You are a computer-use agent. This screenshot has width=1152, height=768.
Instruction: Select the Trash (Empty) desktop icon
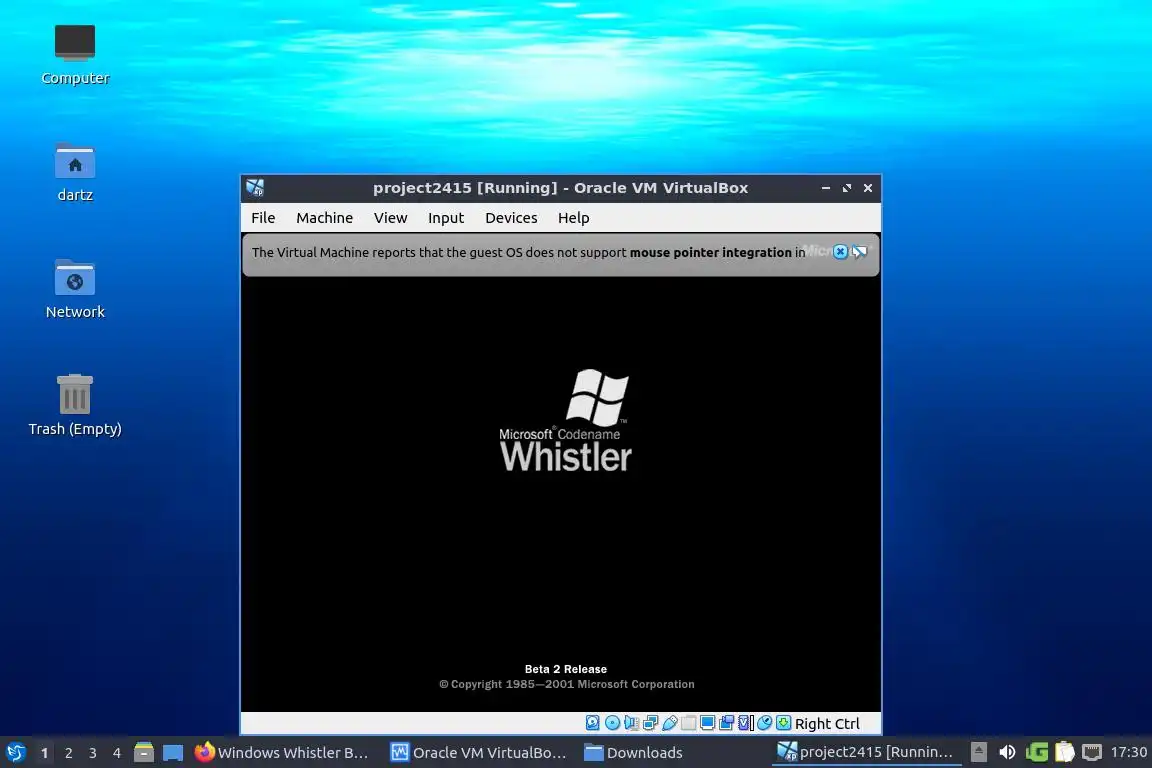(x=75, y=406)
